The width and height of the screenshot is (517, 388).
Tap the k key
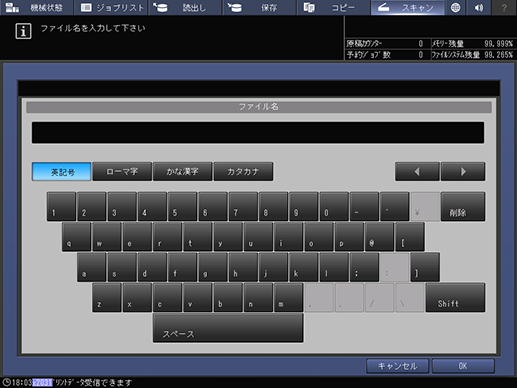tap(304, 267)
